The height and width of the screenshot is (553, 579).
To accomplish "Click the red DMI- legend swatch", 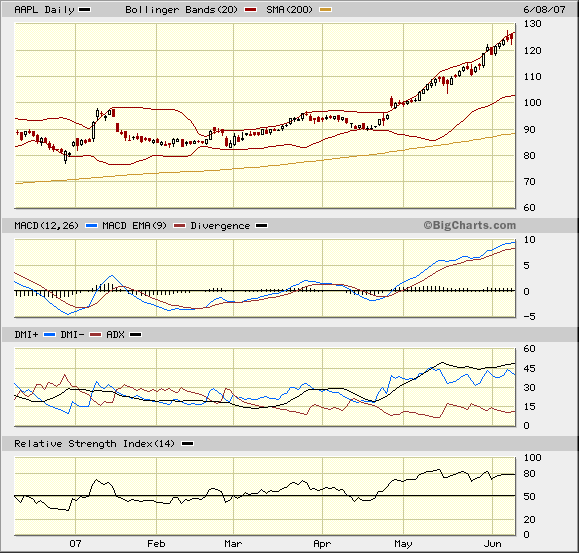I will tap(95, 334).
